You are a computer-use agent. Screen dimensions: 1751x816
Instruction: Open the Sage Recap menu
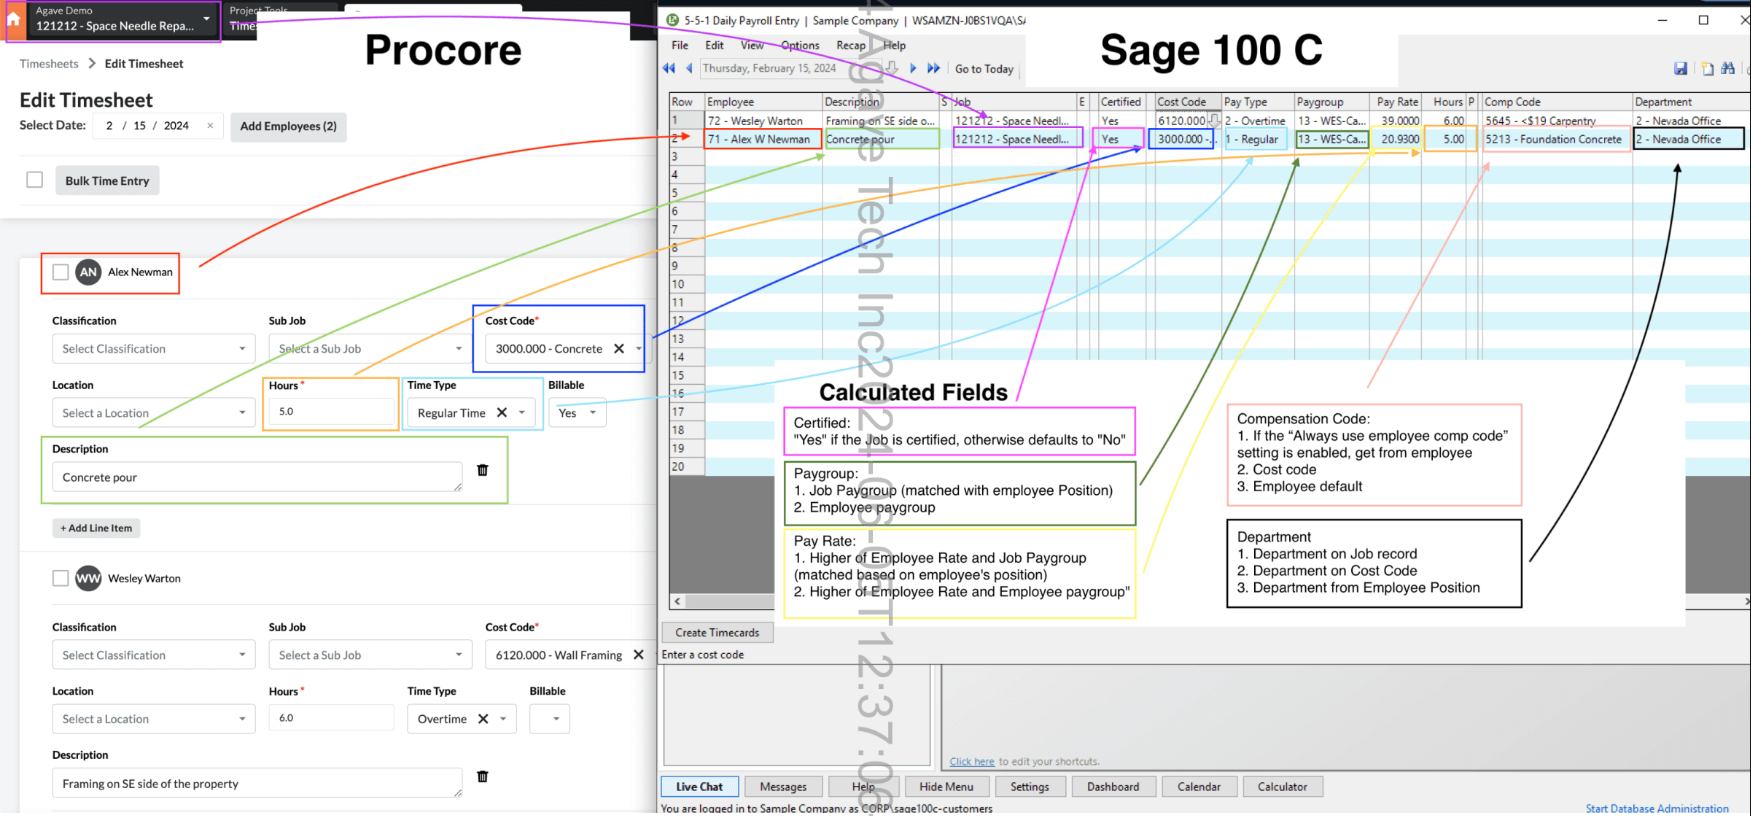tap(851, 45)
